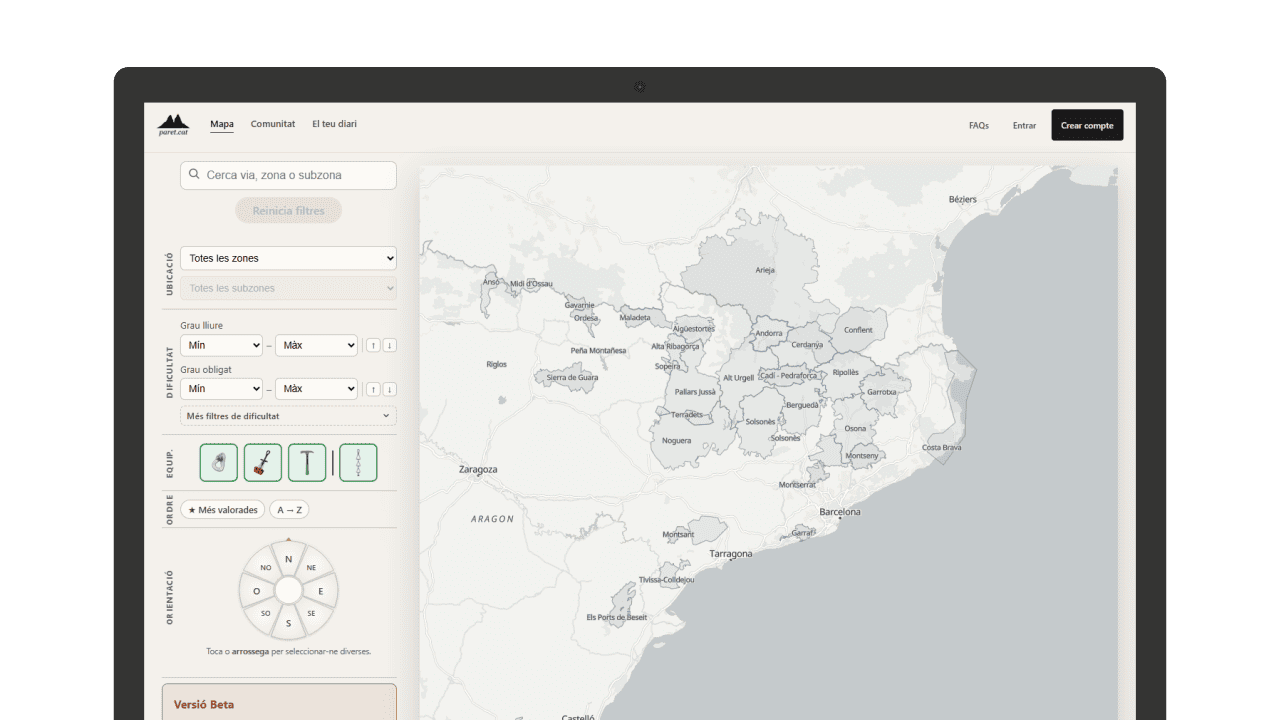Toggle the bolt hanger equipment filter

coord(219,463)
